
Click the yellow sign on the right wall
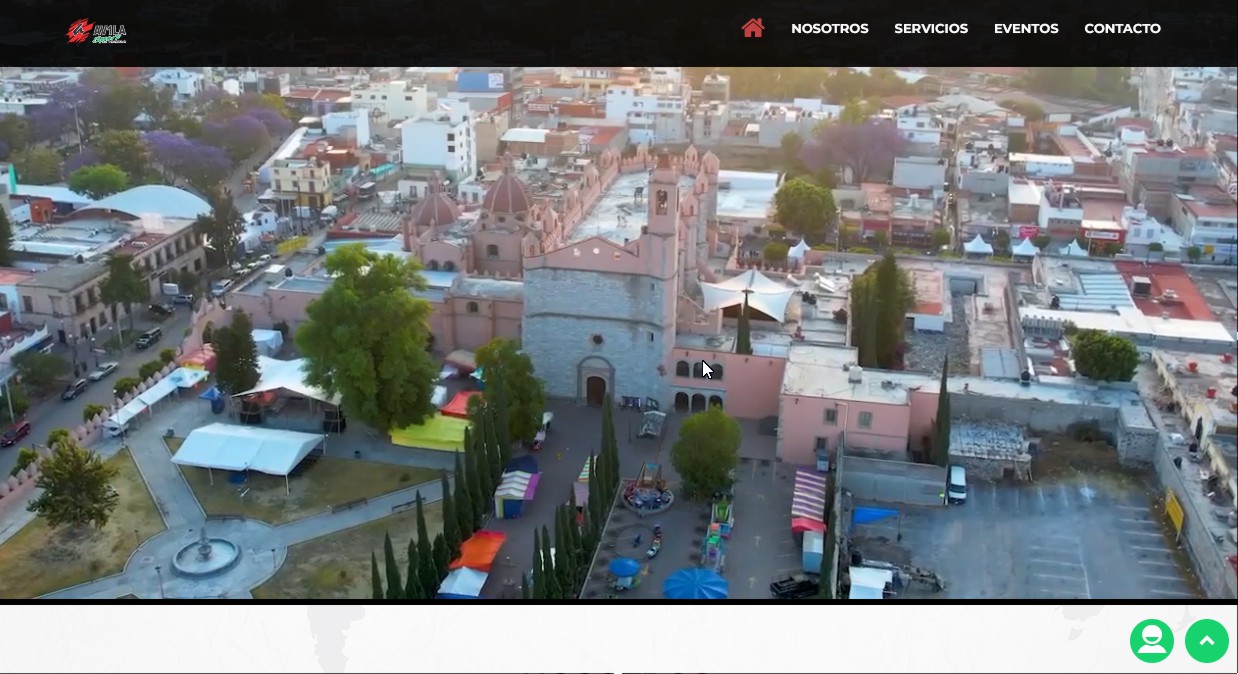pyautogui.click(x=1174, y=511)
